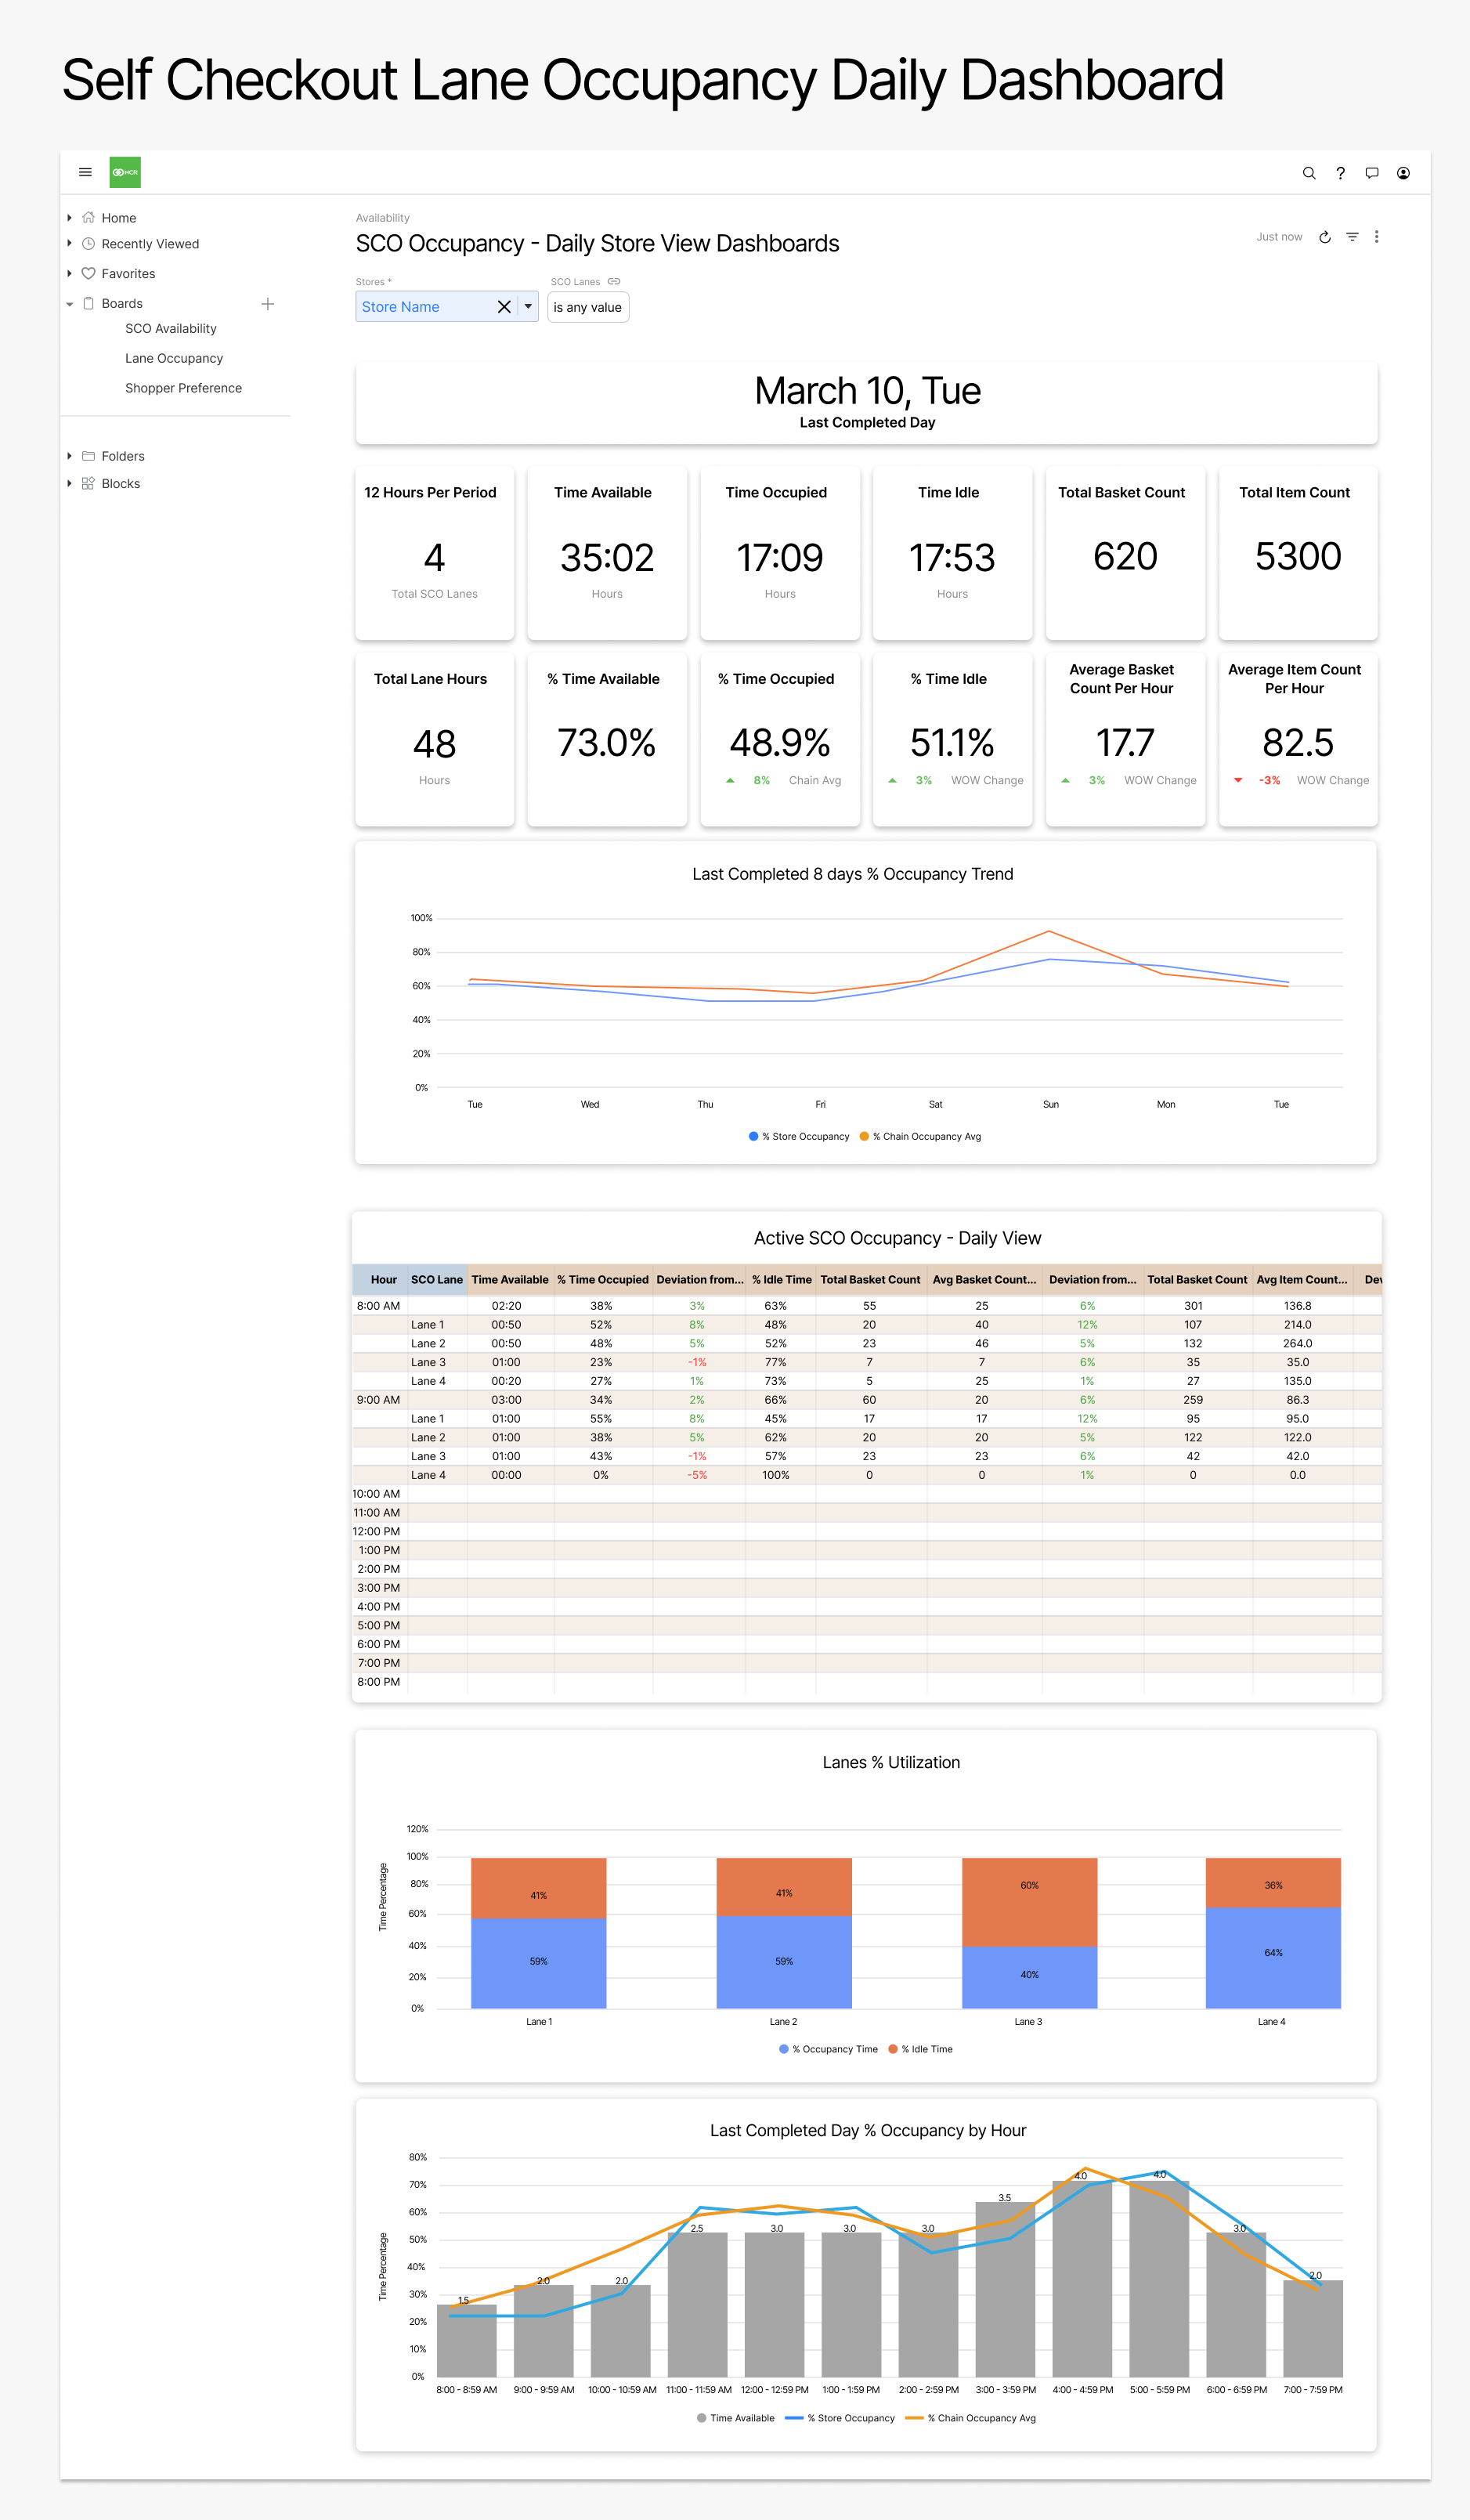Toggle Time Available legend in hourly chart
The width and height of the screenshot is (1470, 2520).
tap(735, 2418)
